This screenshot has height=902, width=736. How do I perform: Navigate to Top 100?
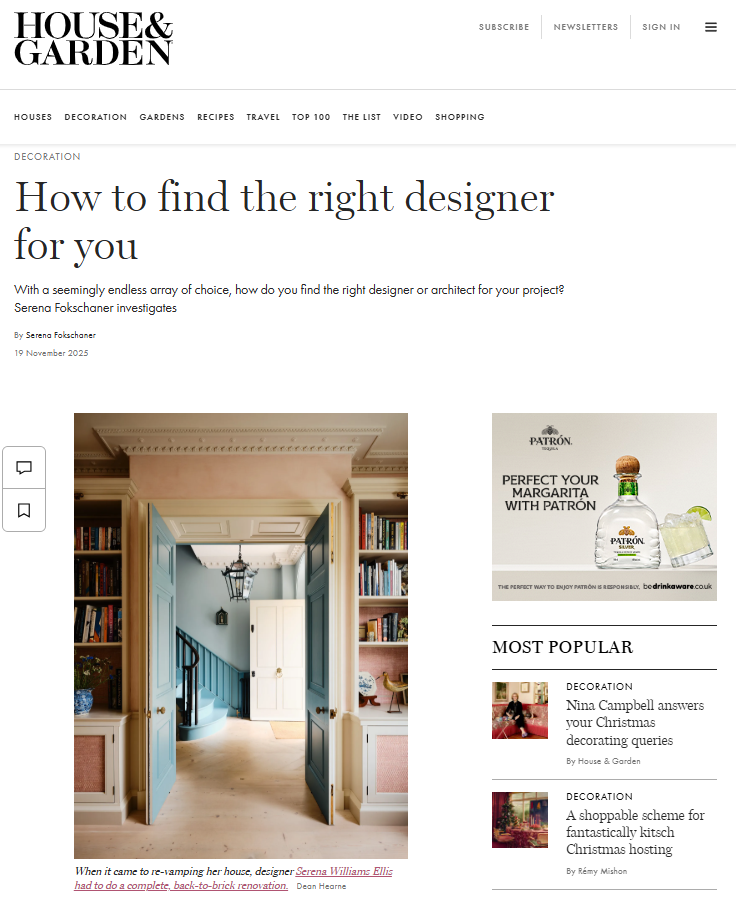[311, 117]
